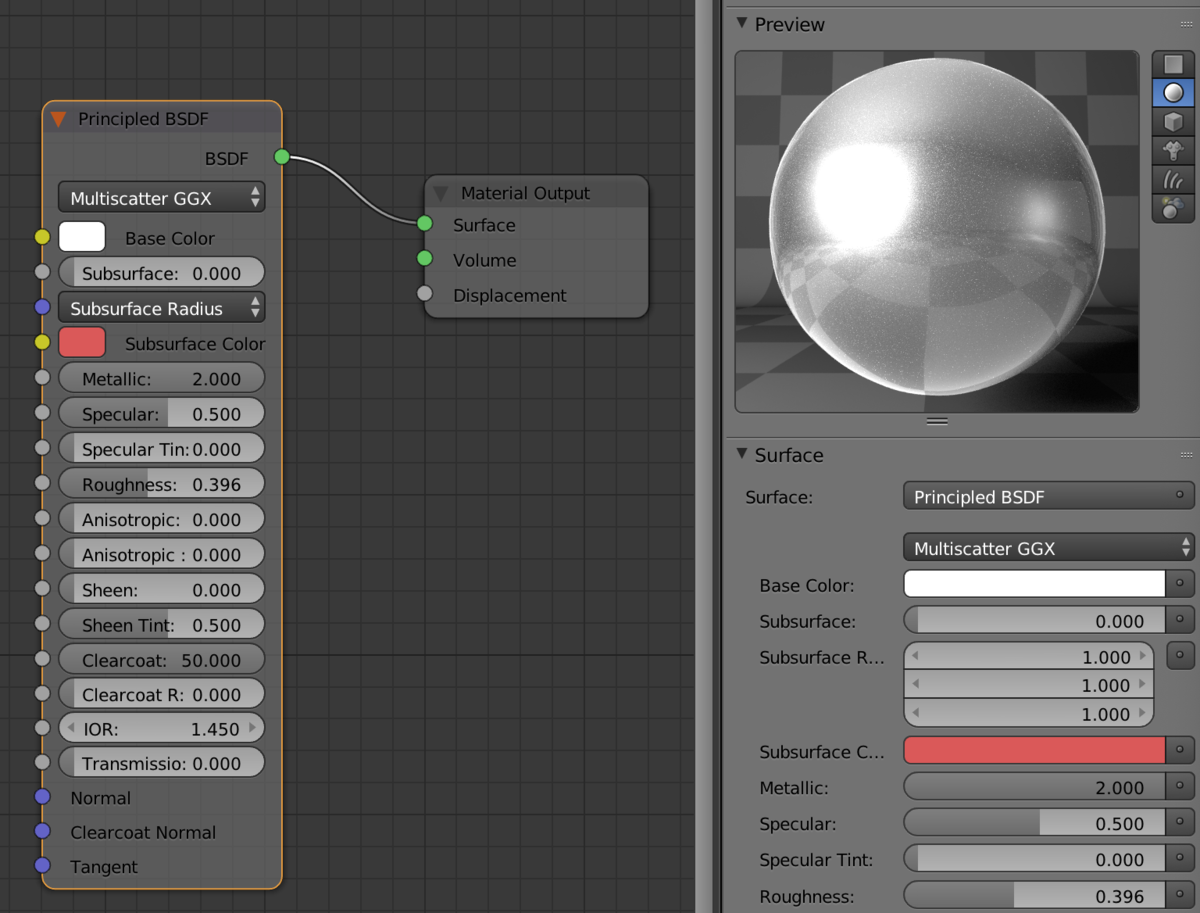This screenshot has width=1200, height=913.
Task: Click link button next to Specular in Surface panel
Action: click(x=1181, y=823)
